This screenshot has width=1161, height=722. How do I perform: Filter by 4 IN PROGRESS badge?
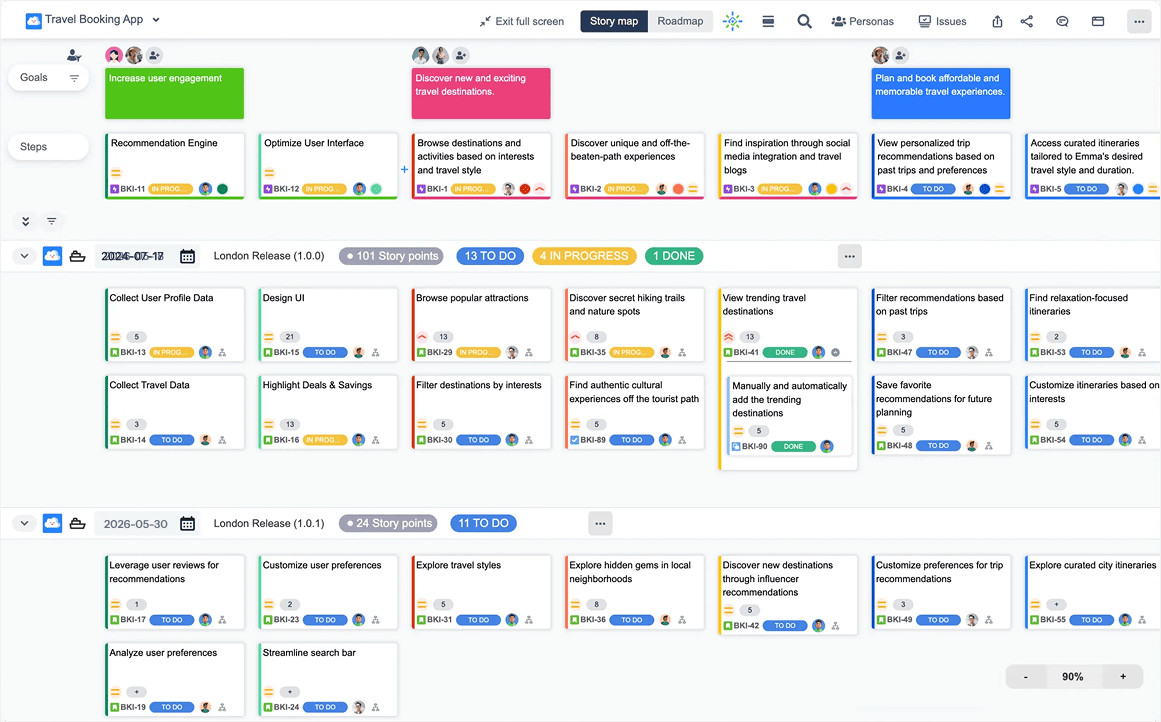[583, 256]
